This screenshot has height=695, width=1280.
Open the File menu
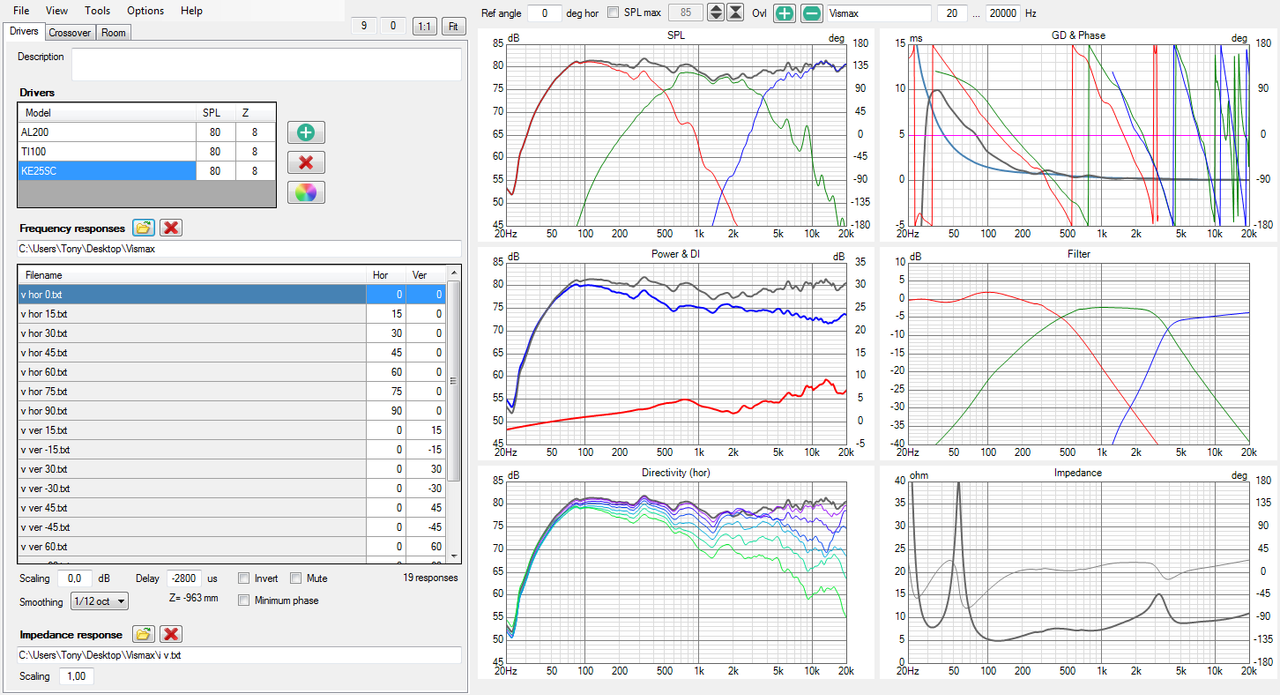coord(21,10)
